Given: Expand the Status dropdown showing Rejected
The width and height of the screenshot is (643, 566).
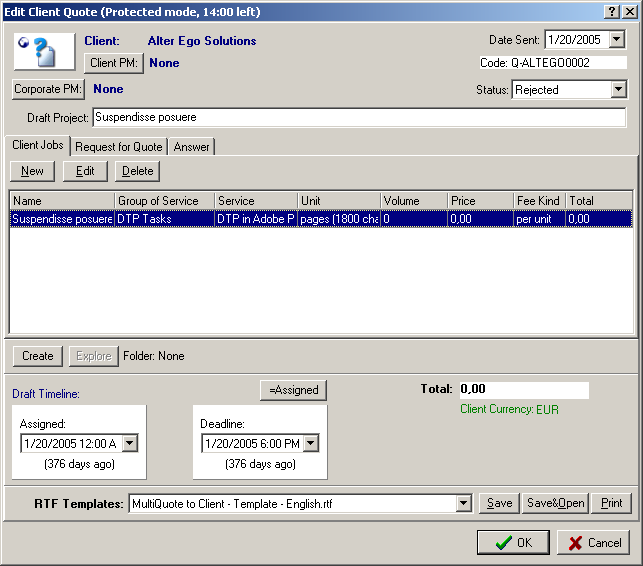Looking at the screenshot, I should point(618,90).
